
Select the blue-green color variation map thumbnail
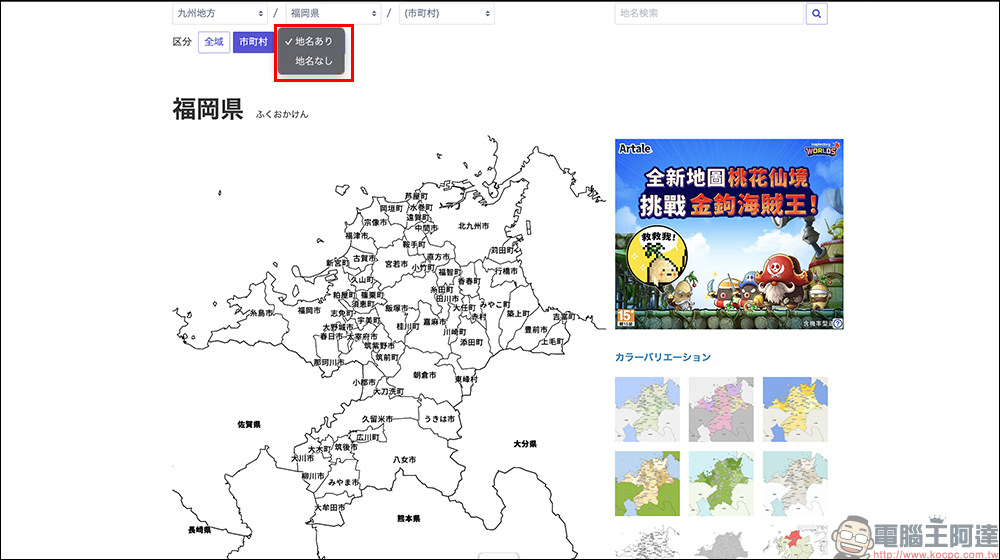(647, 409)
